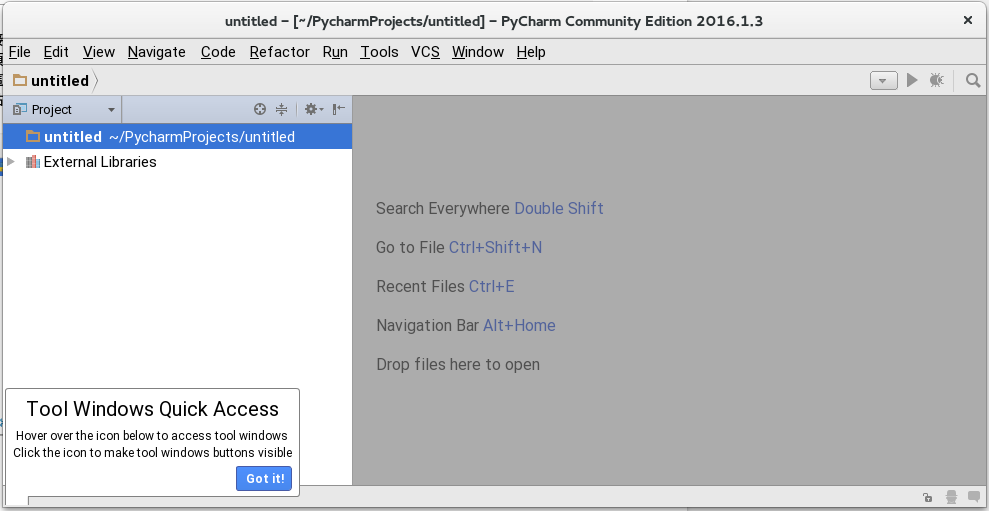Open the Edit menu
The height and width of the screenshot is (511, 989).
(x=56, y=52)
